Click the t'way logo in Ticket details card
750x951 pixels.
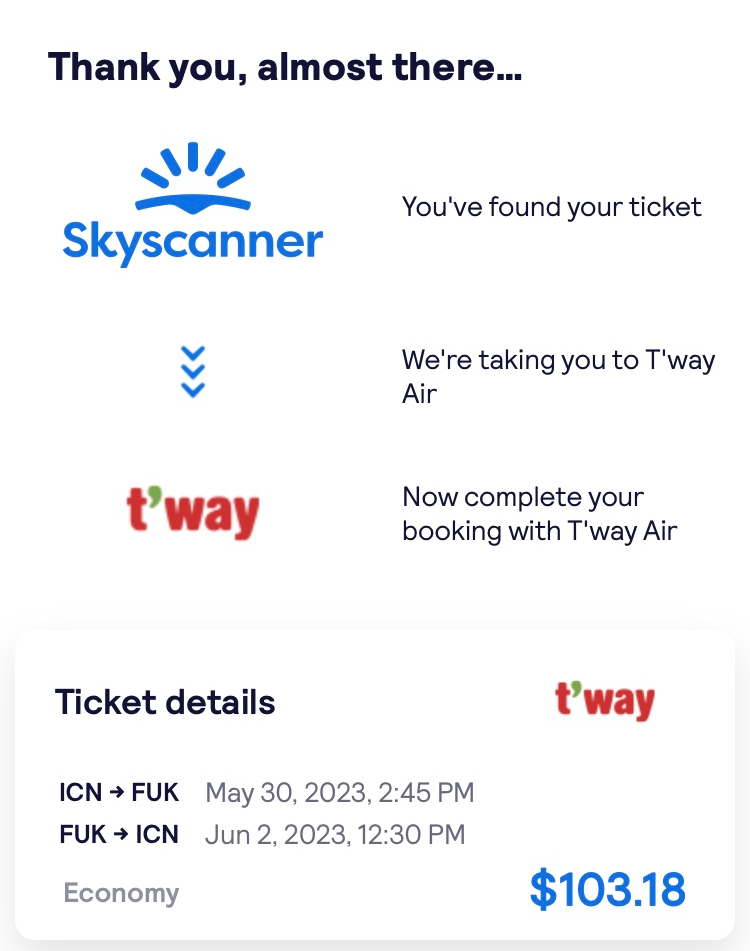tap(605, 701)
